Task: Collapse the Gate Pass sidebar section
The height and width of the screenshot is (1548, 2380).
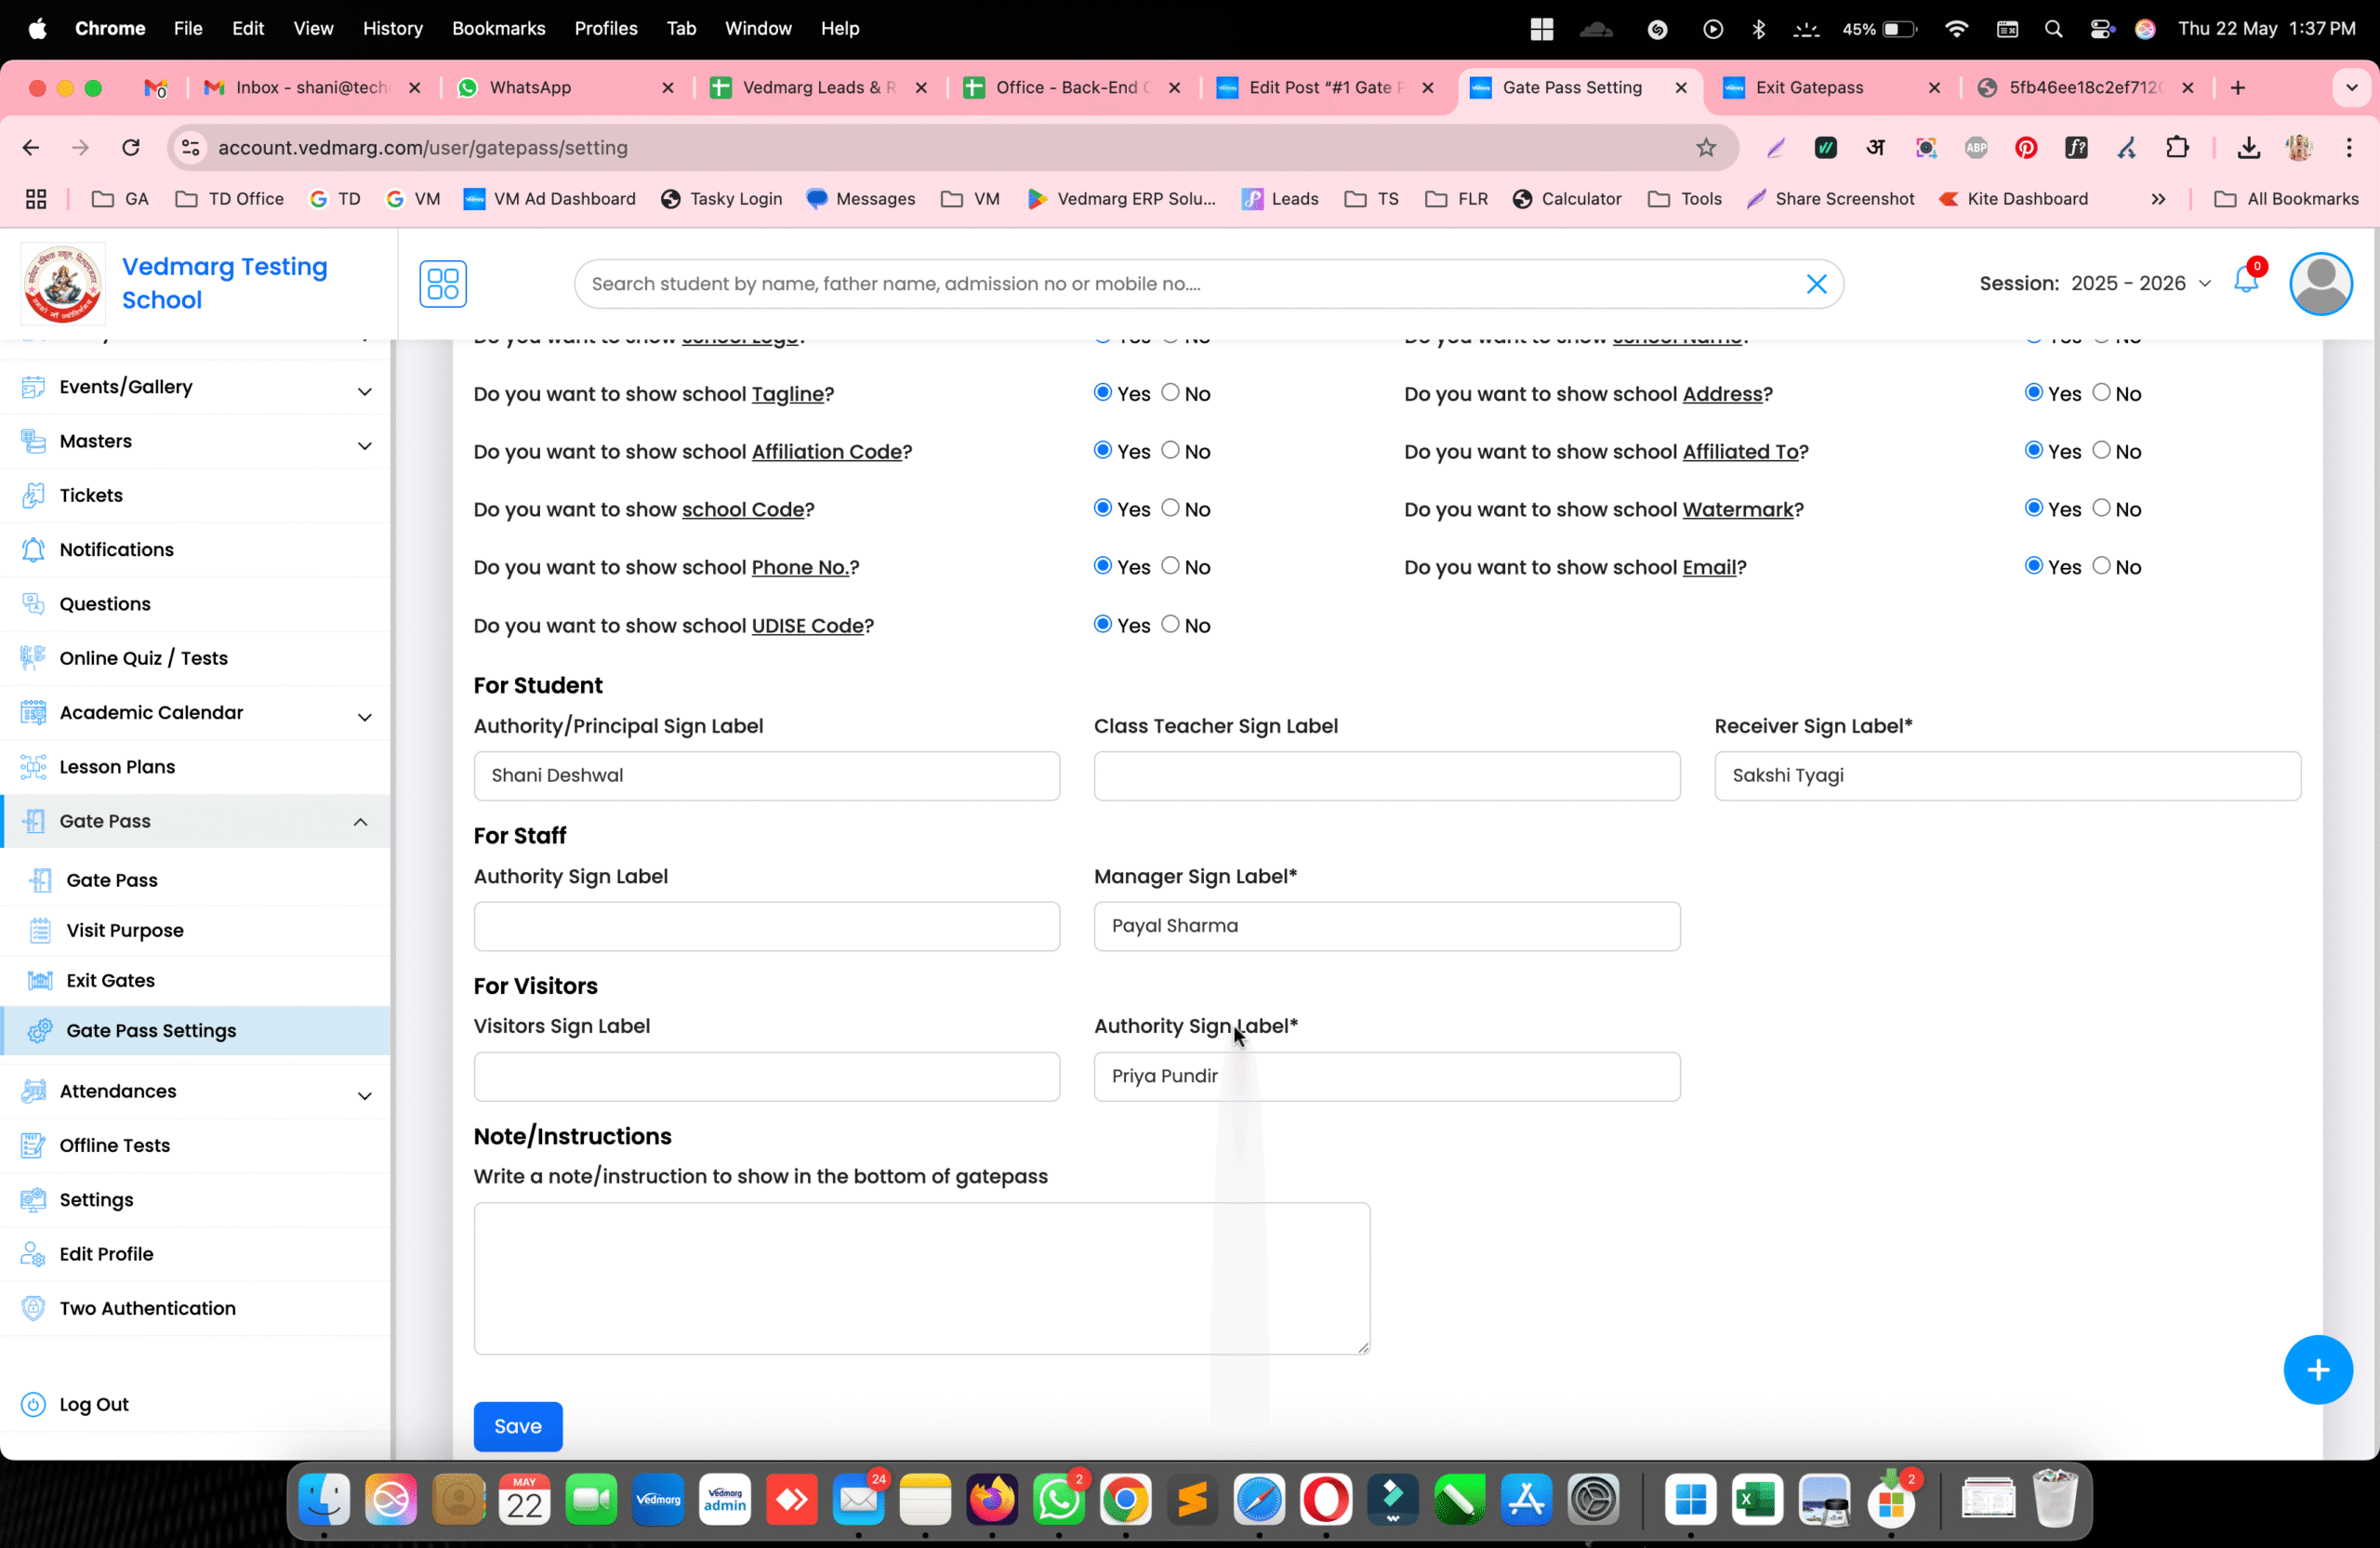Action: click(x=360, y=821)
